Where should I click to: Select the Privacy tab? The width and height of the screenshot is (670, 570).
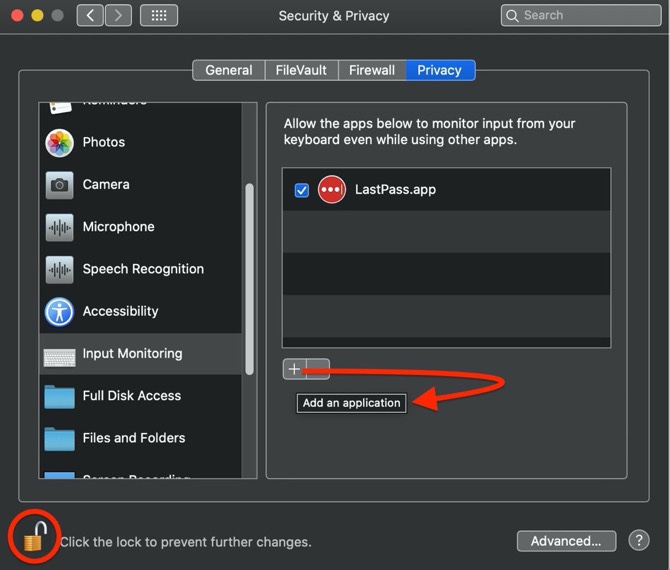(x=440, y=70)
